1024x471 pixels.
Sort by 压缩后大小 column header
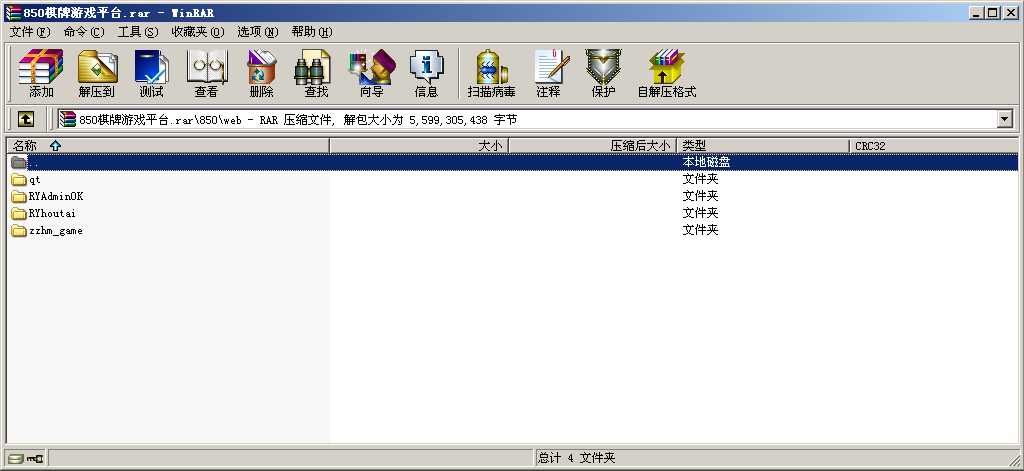click(593, 146)
